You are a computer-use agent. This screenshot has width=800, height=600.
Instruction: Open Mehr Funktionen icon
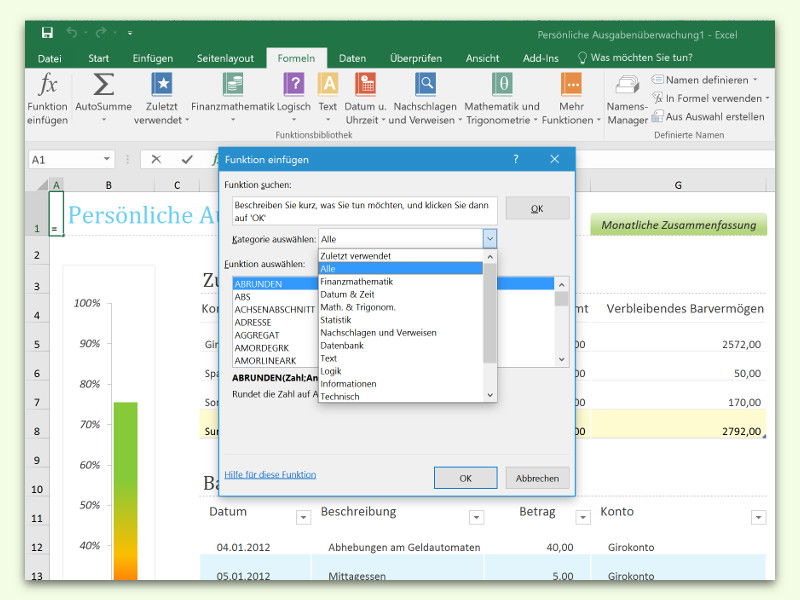(x=571, y=84)
